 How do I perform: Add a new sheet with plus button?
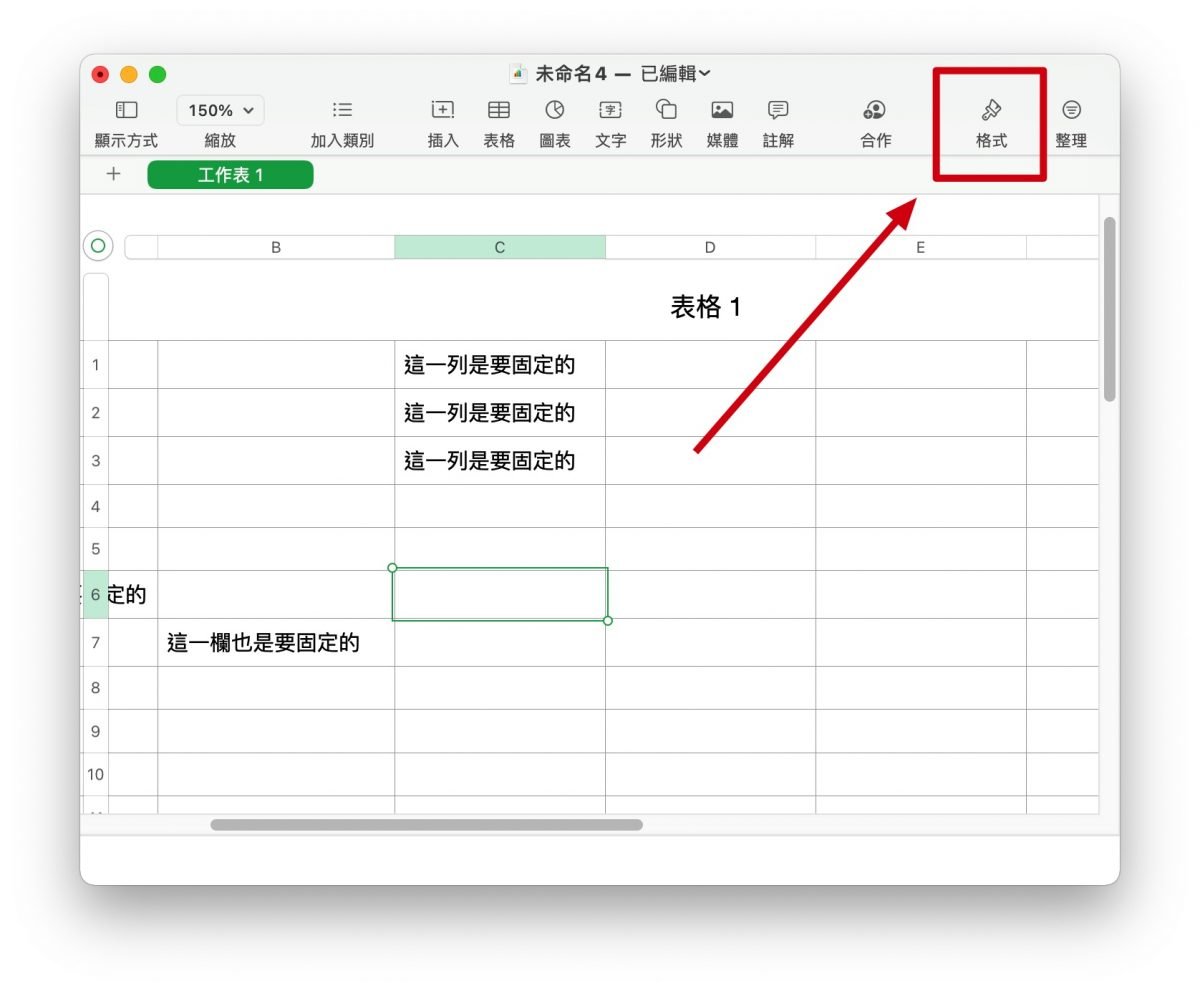click(113, 174)
